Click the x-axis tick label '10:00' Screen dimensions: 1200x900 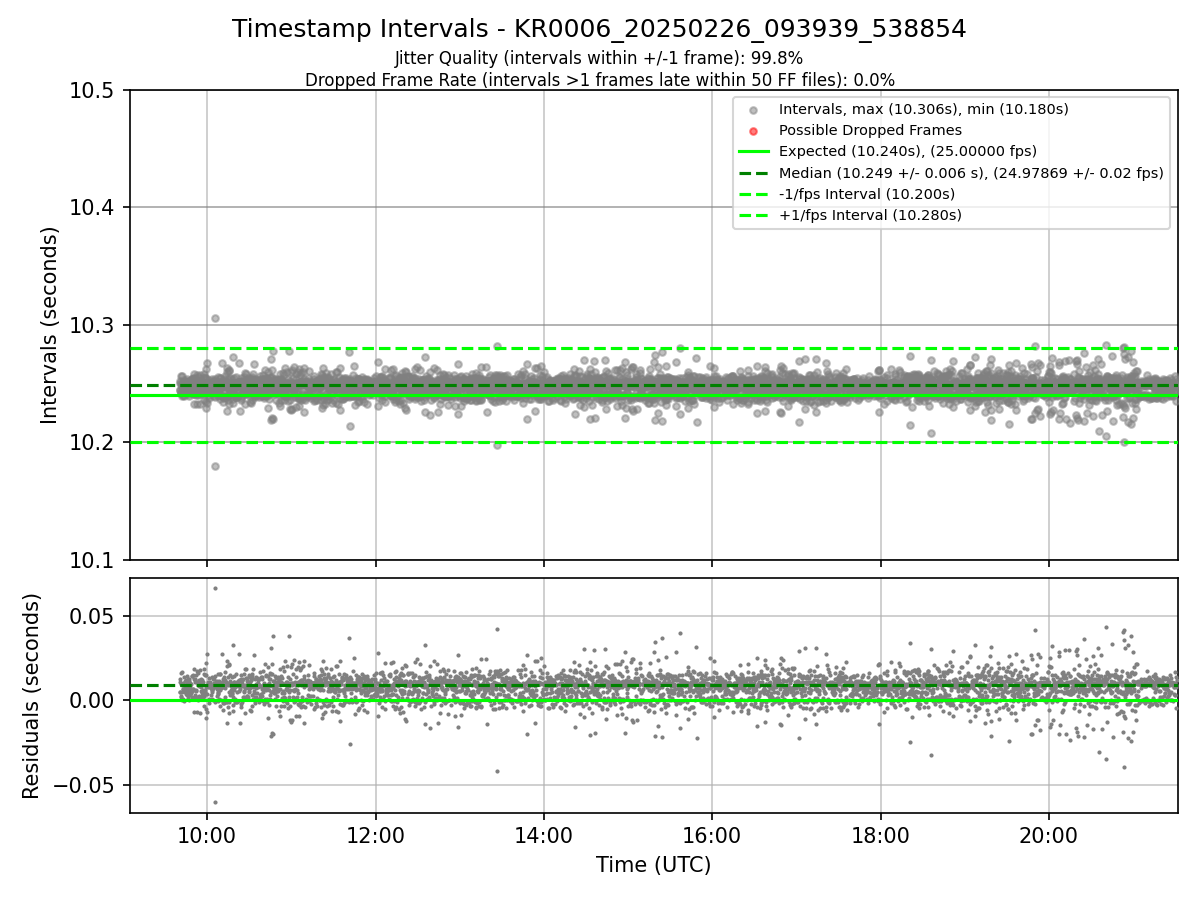[x=207, y=838]
